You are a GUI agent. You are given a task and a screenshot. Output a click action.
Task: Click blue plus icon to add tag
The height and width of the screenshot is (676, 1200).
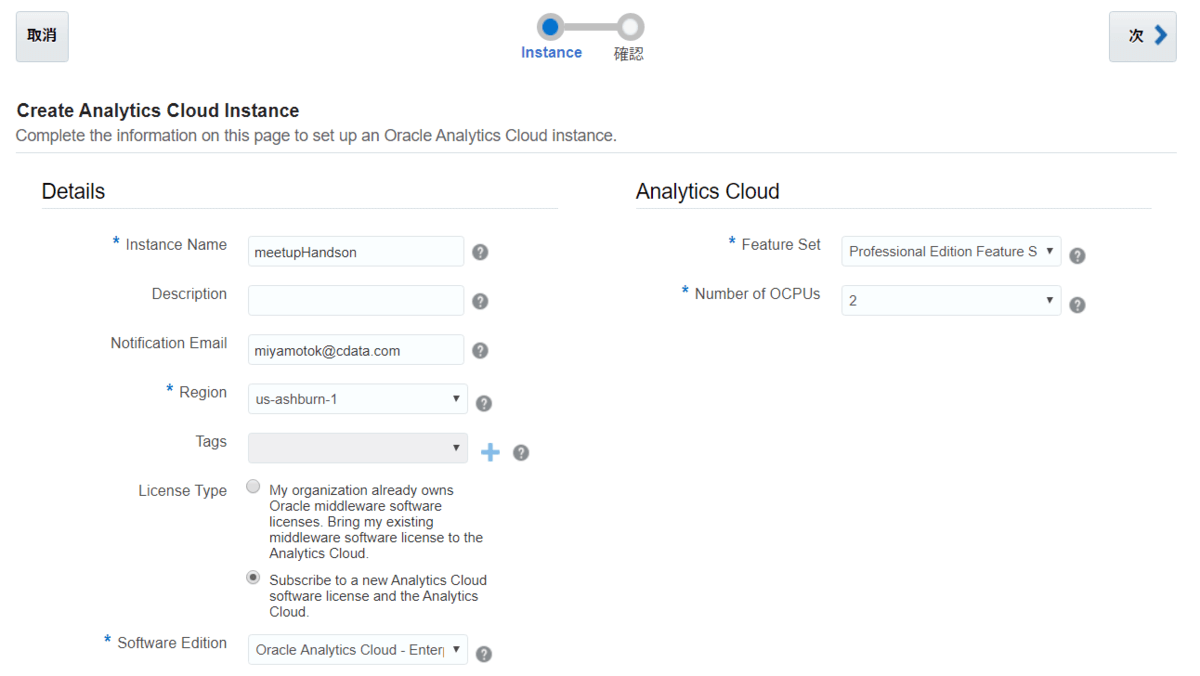click(x=490, y=452)
